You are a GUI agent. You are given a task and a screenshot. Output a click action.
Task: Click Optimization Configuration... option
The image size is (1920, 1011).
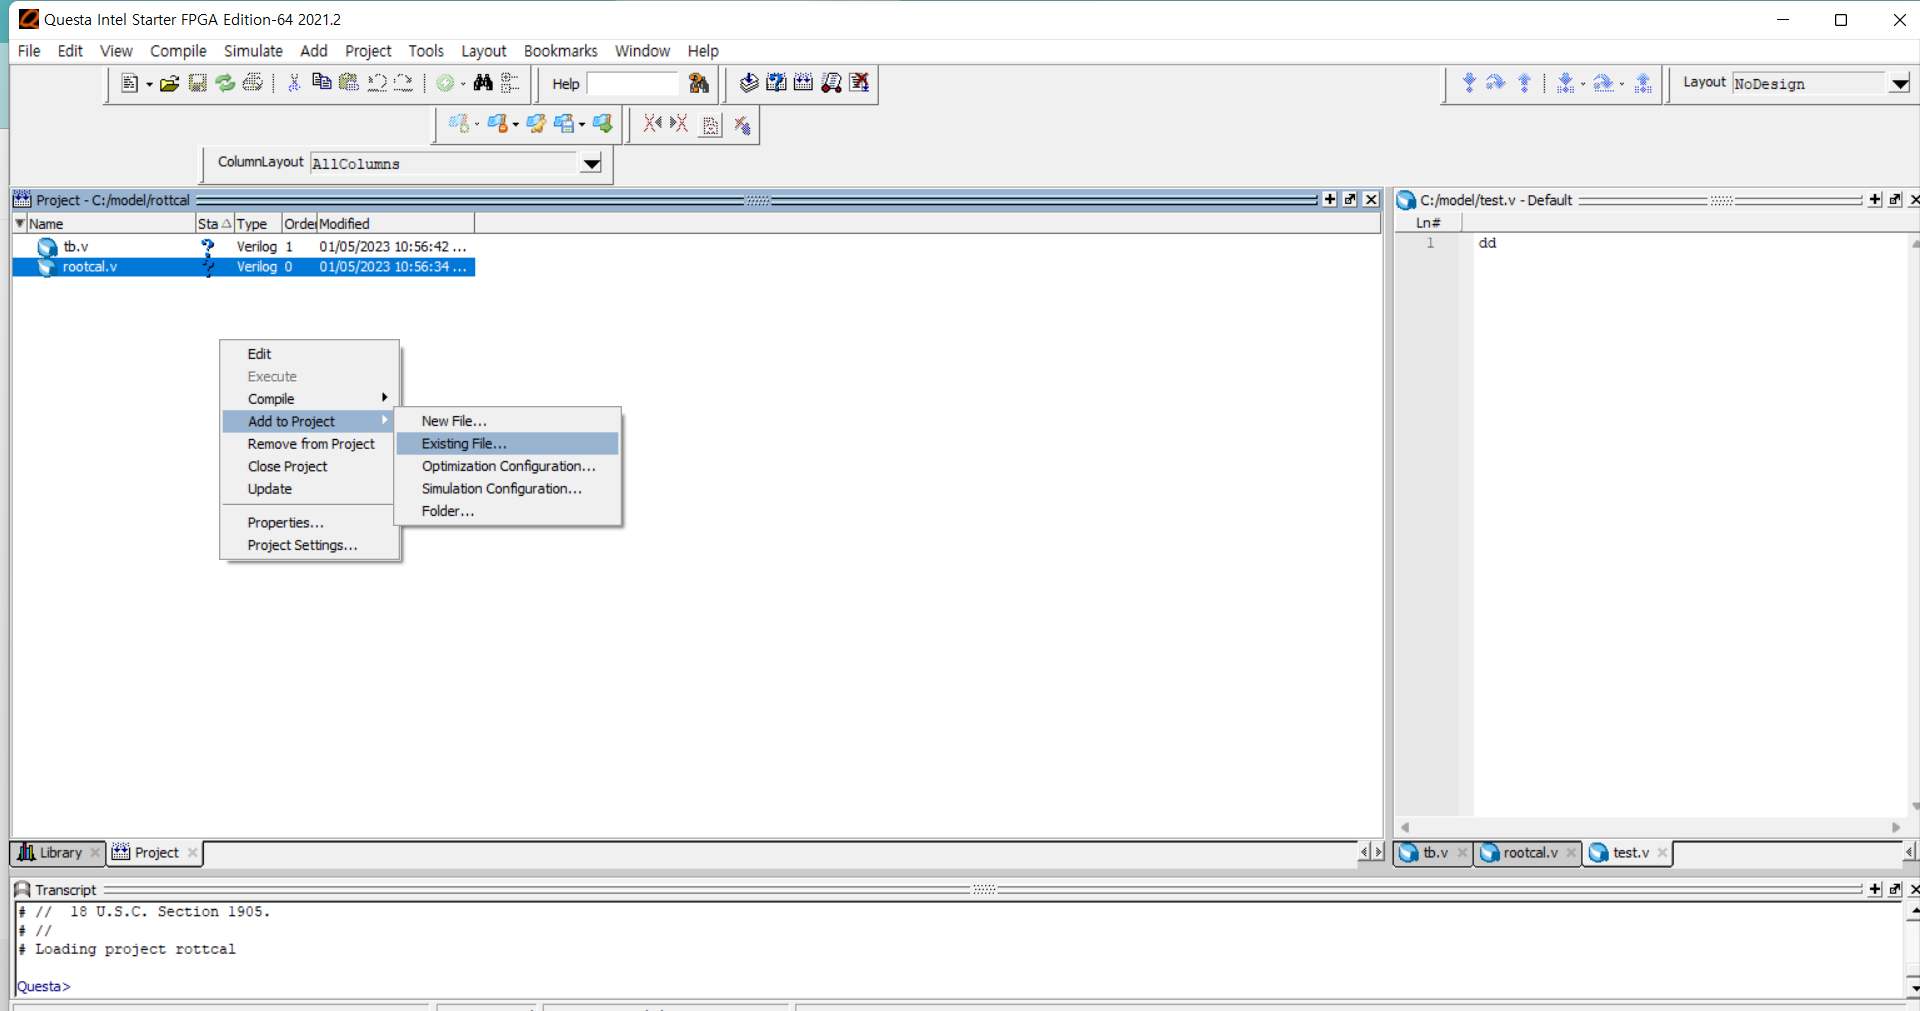pos(507,466)
